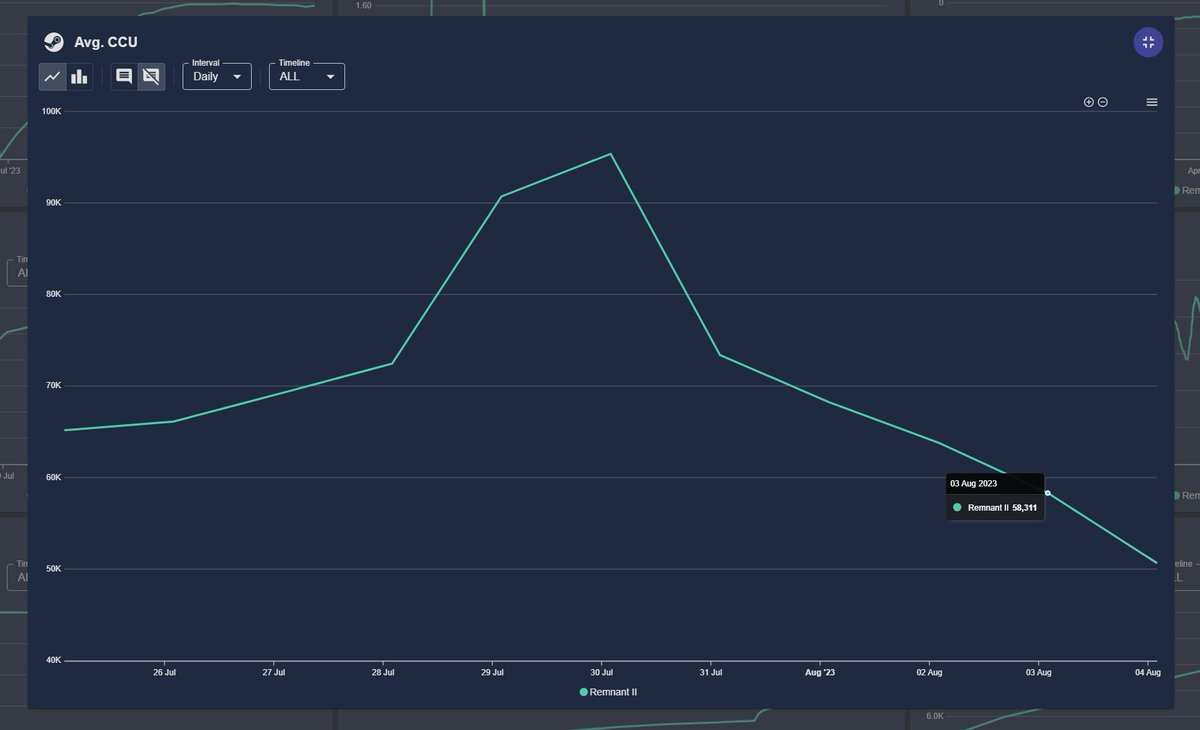The width and height of the screenshot is (1200, 730).
Task: Click the 29 Jul x-axis label
Action: 492,673
